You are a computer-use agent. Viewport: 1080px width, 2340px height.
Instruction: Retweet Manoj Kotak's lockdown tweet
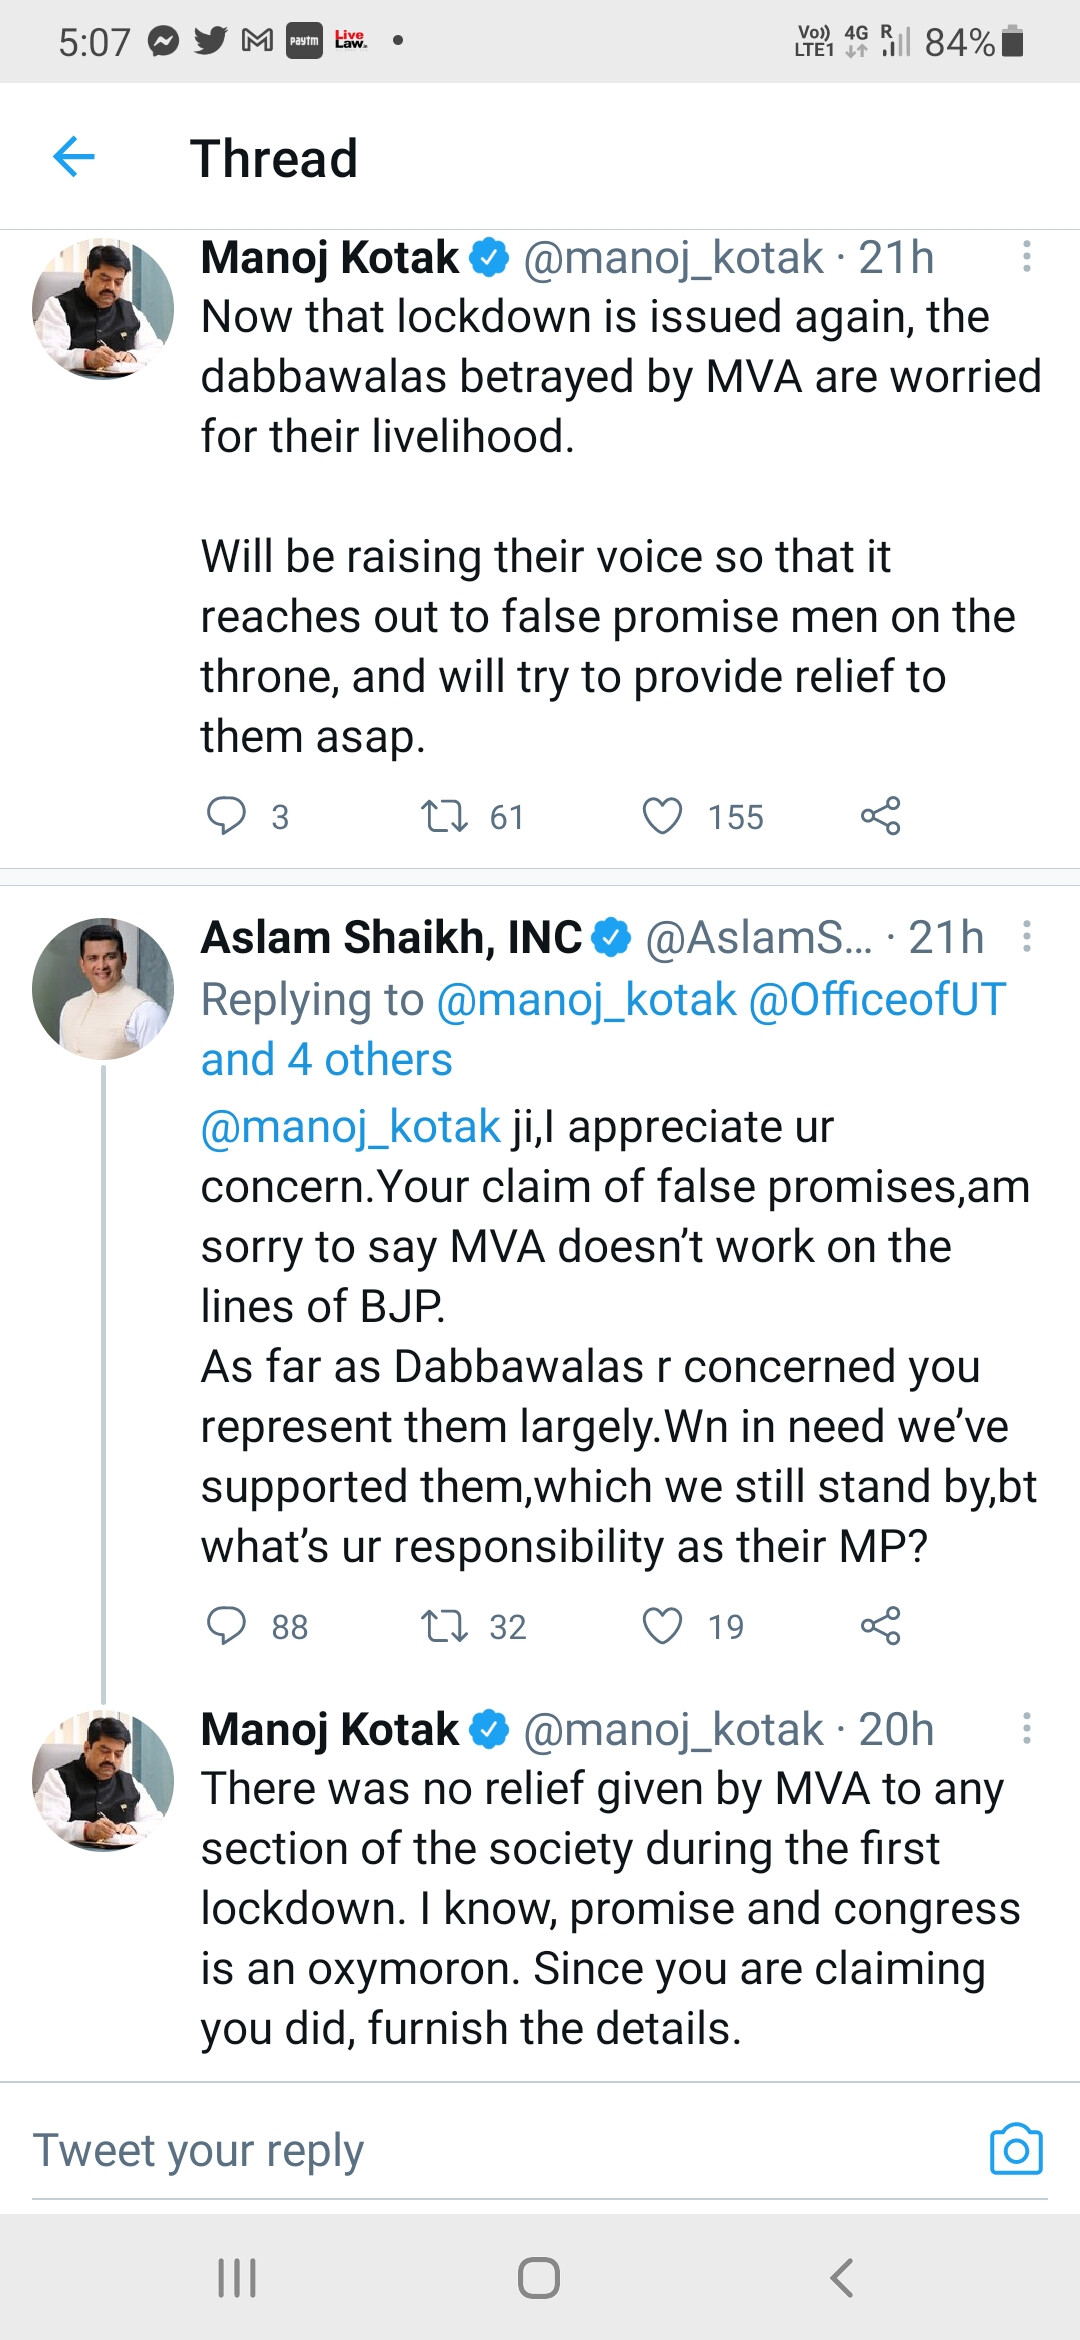[x=444, y=816]
